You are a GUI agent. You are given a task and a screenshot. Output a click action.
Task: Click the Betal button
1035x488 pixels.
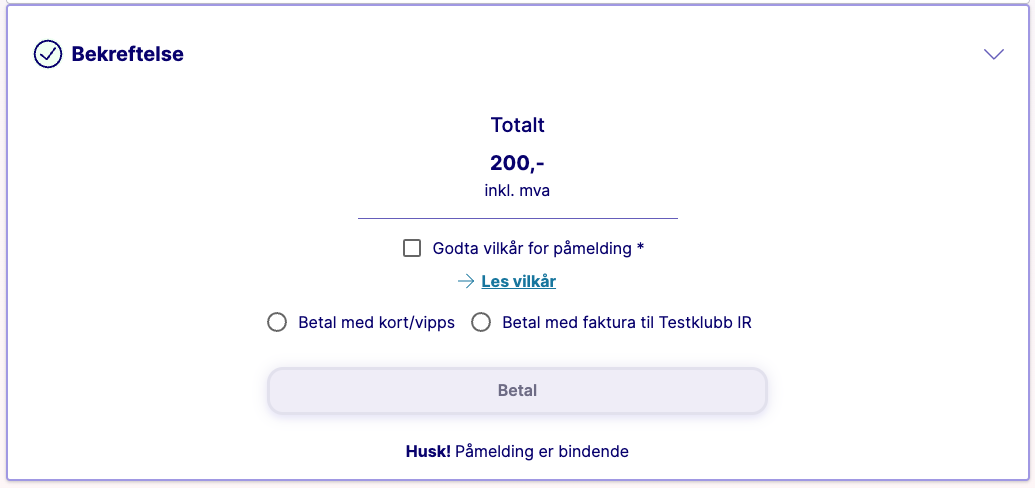[x=518, y=390]
